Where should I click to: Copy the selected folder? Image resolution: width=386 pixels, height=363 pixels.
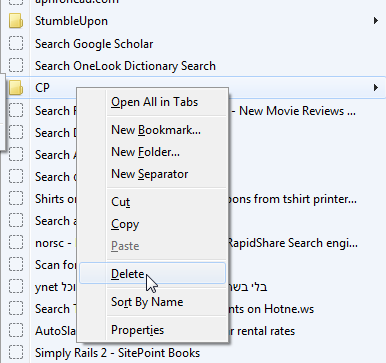pos(125,224)
